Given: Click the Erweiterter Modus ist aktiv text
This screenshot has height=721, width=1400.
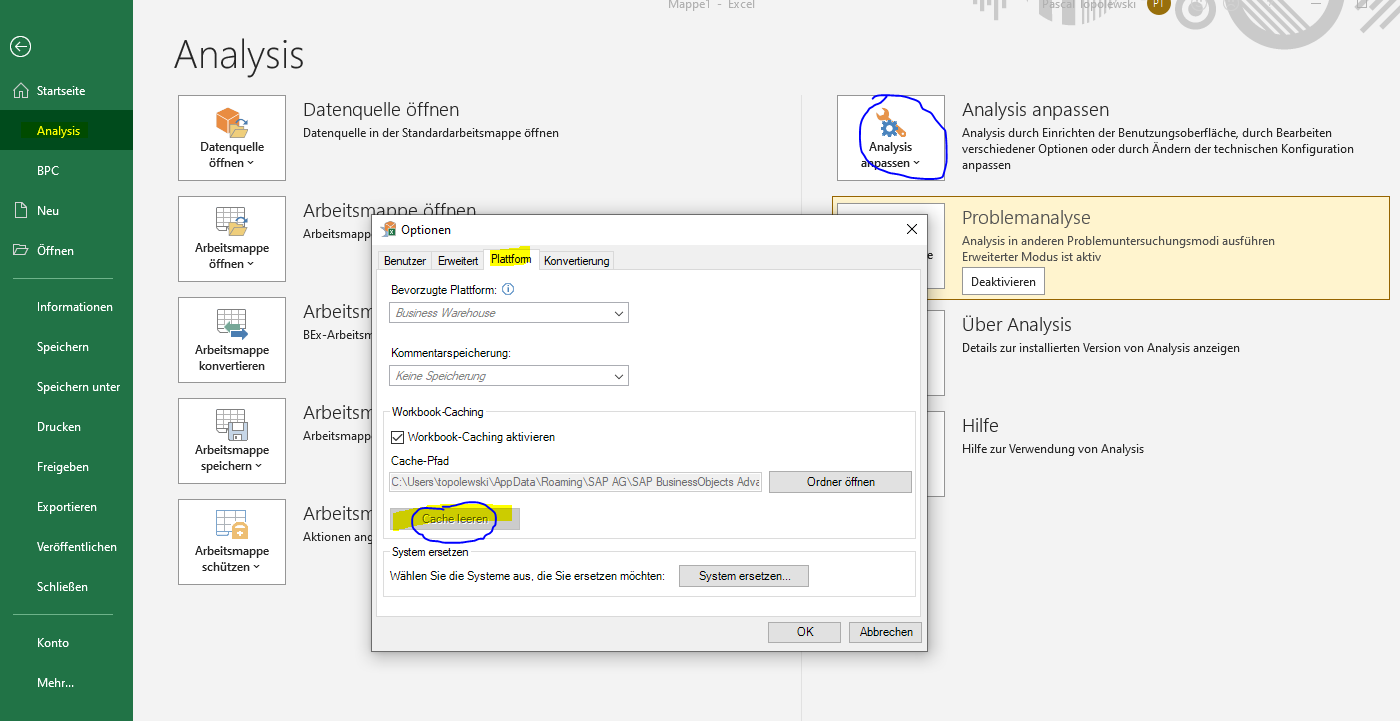Looking at the screenshot, I should 1031,257.
